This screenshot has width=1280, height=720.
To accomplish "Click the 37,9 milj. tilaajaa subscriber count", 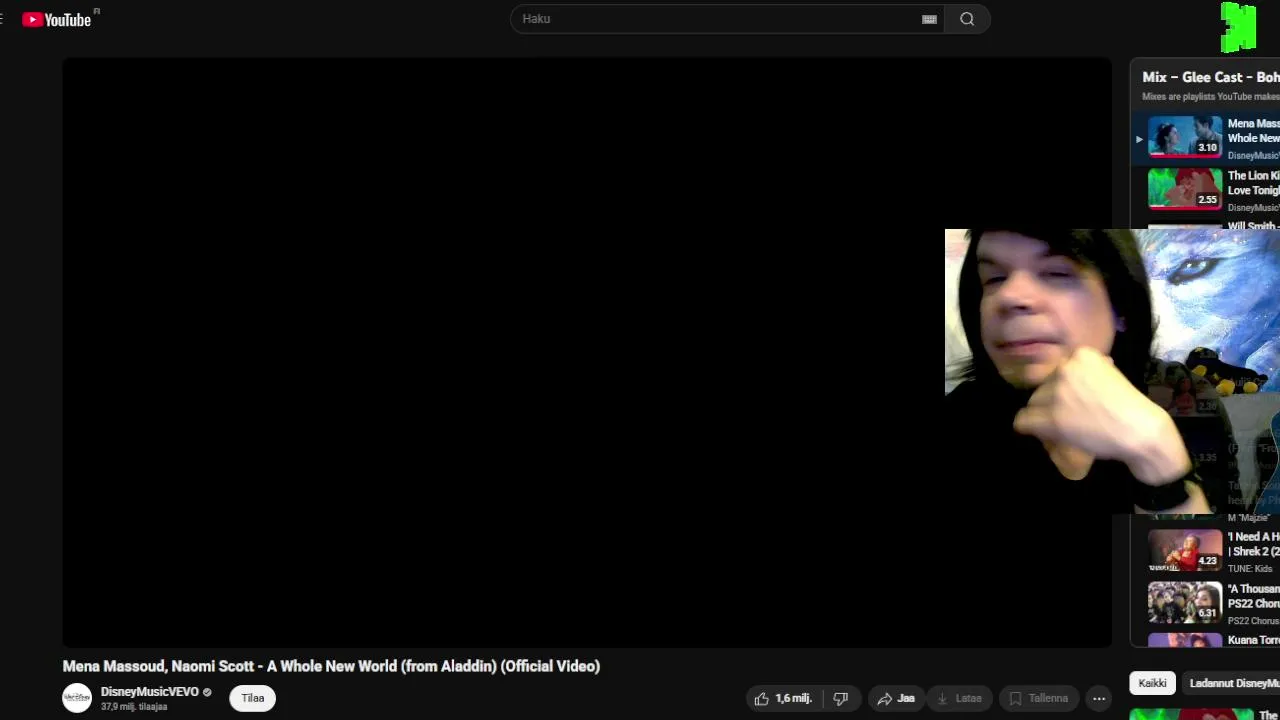I will (x=134, y=707).
